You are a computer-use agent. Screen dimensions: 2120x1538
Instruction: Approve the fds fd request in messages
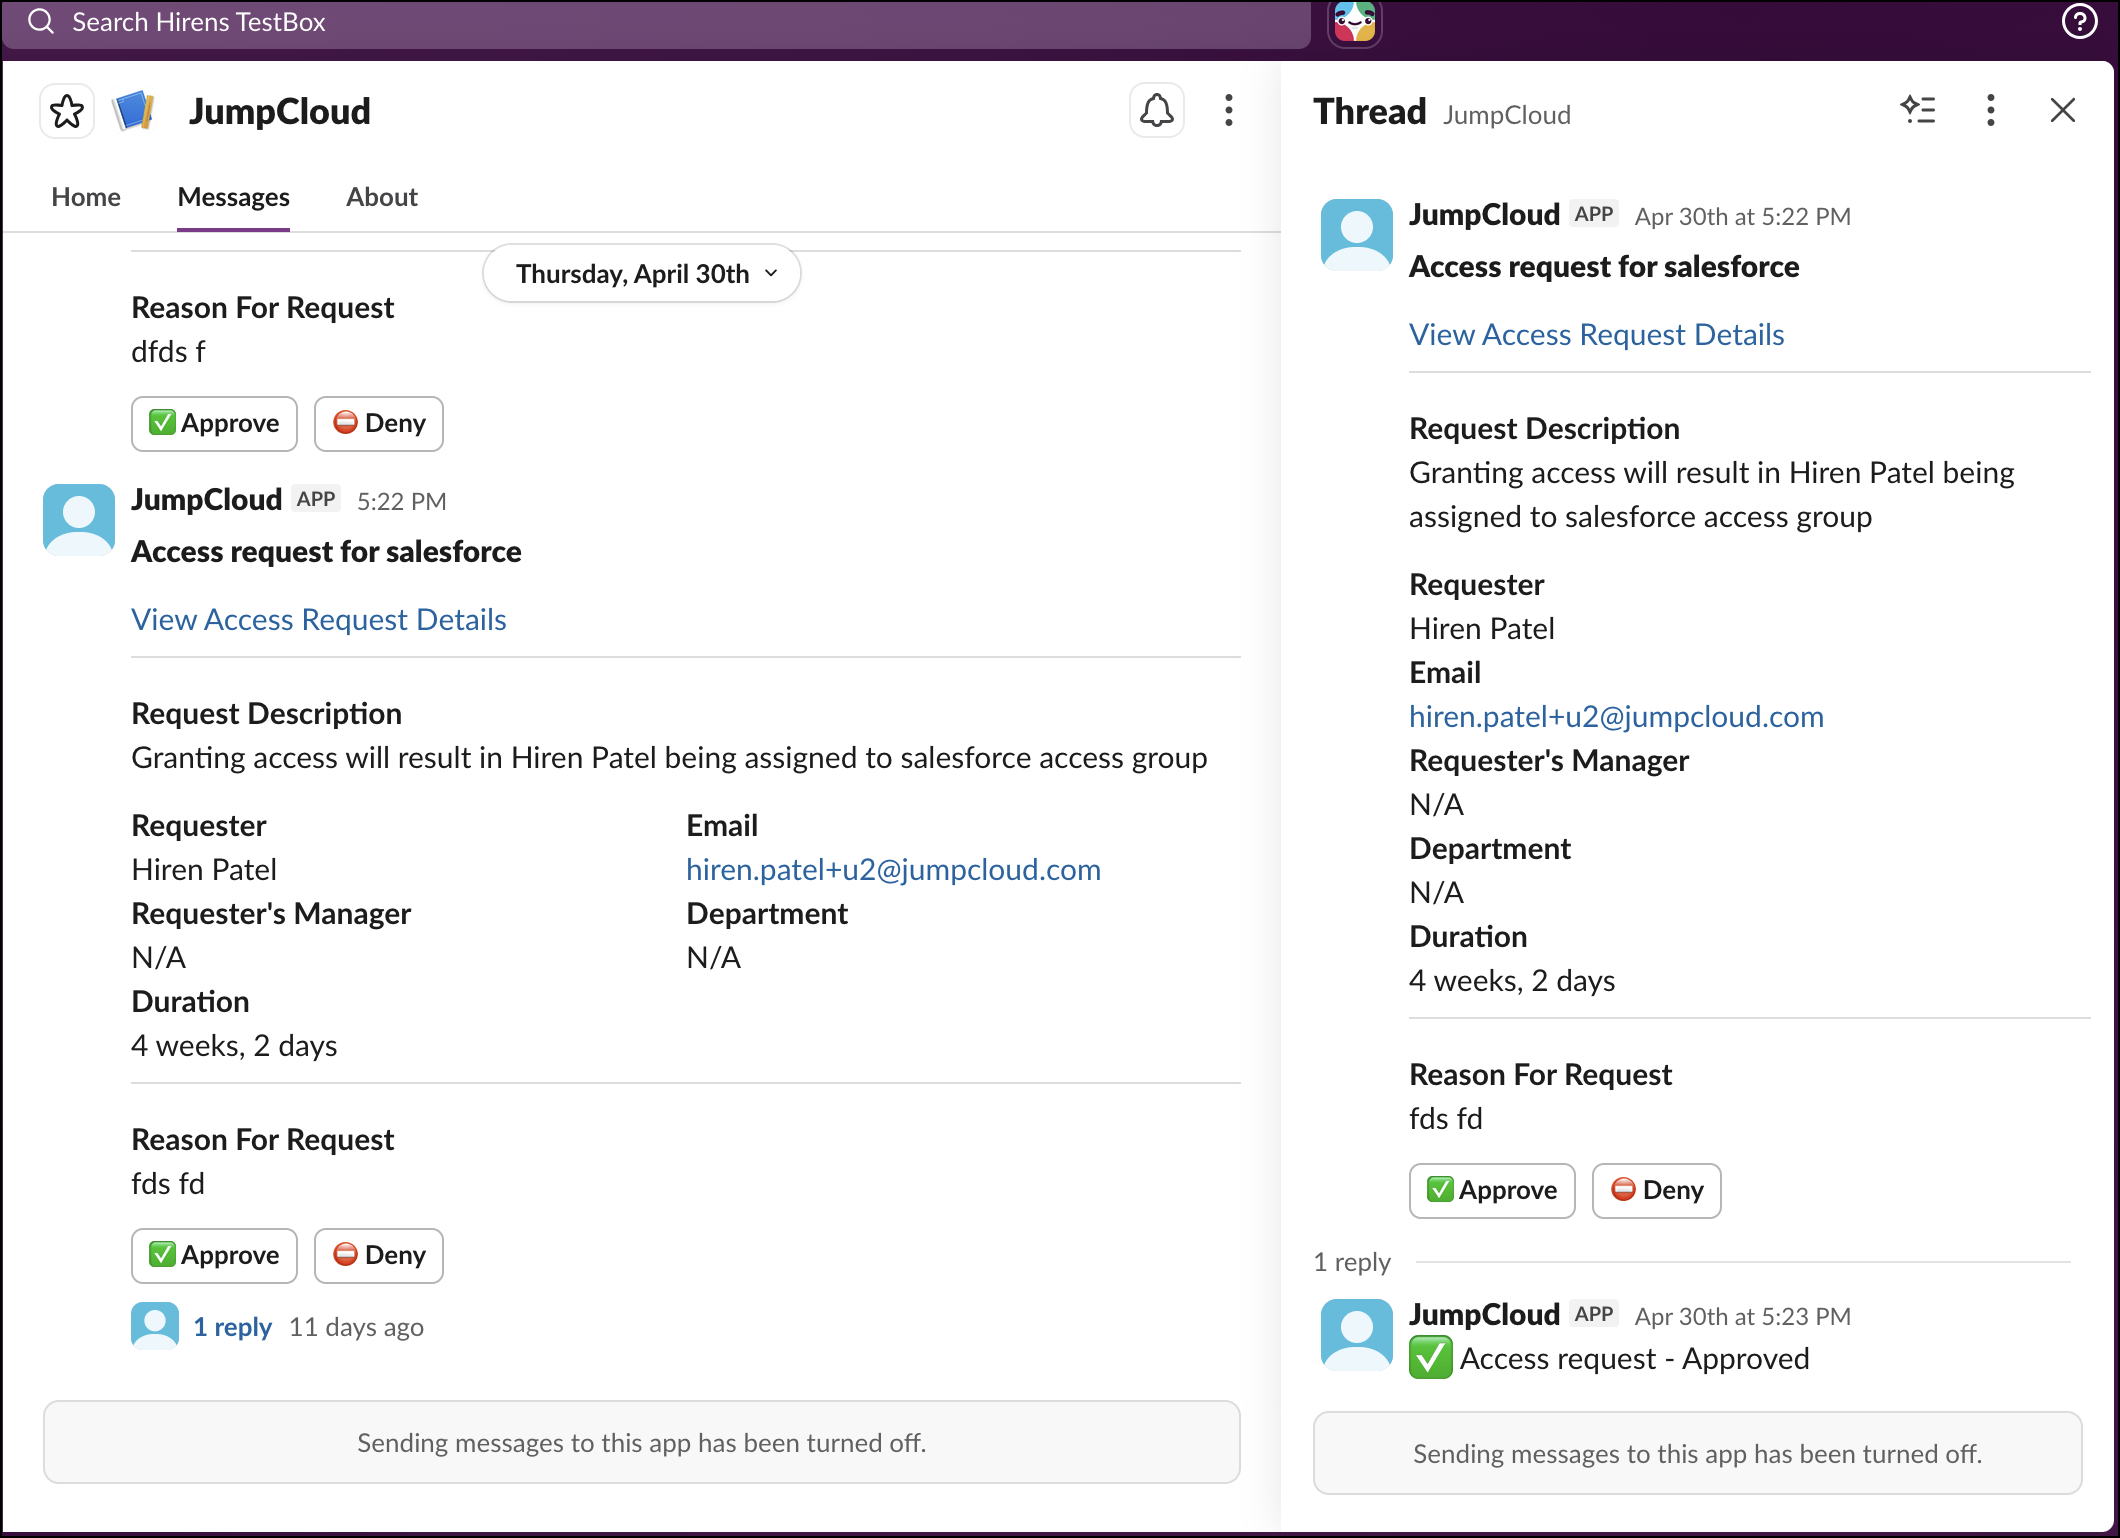(214, 1255)
